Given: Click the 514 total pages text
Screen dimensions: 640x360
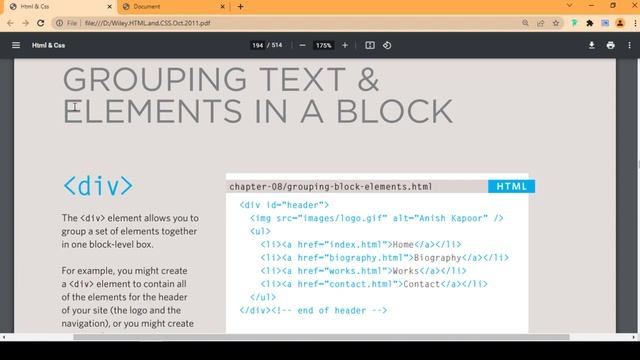Looking at the screenshot, I should (277, 45).
